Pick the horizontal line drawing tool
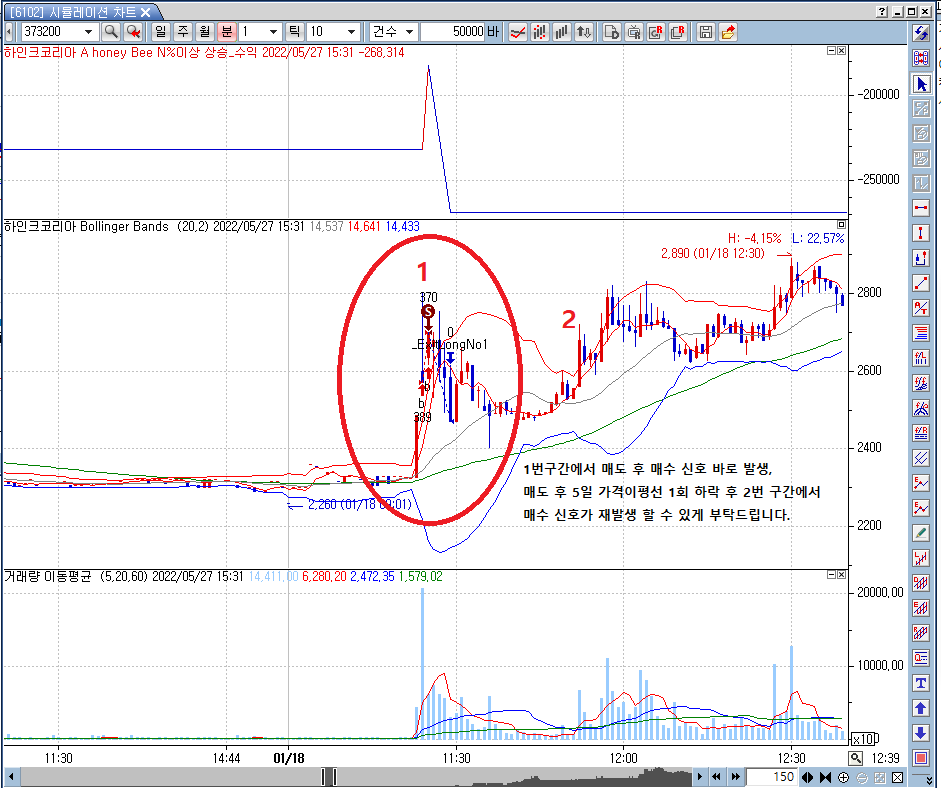 tap(922, 208)
